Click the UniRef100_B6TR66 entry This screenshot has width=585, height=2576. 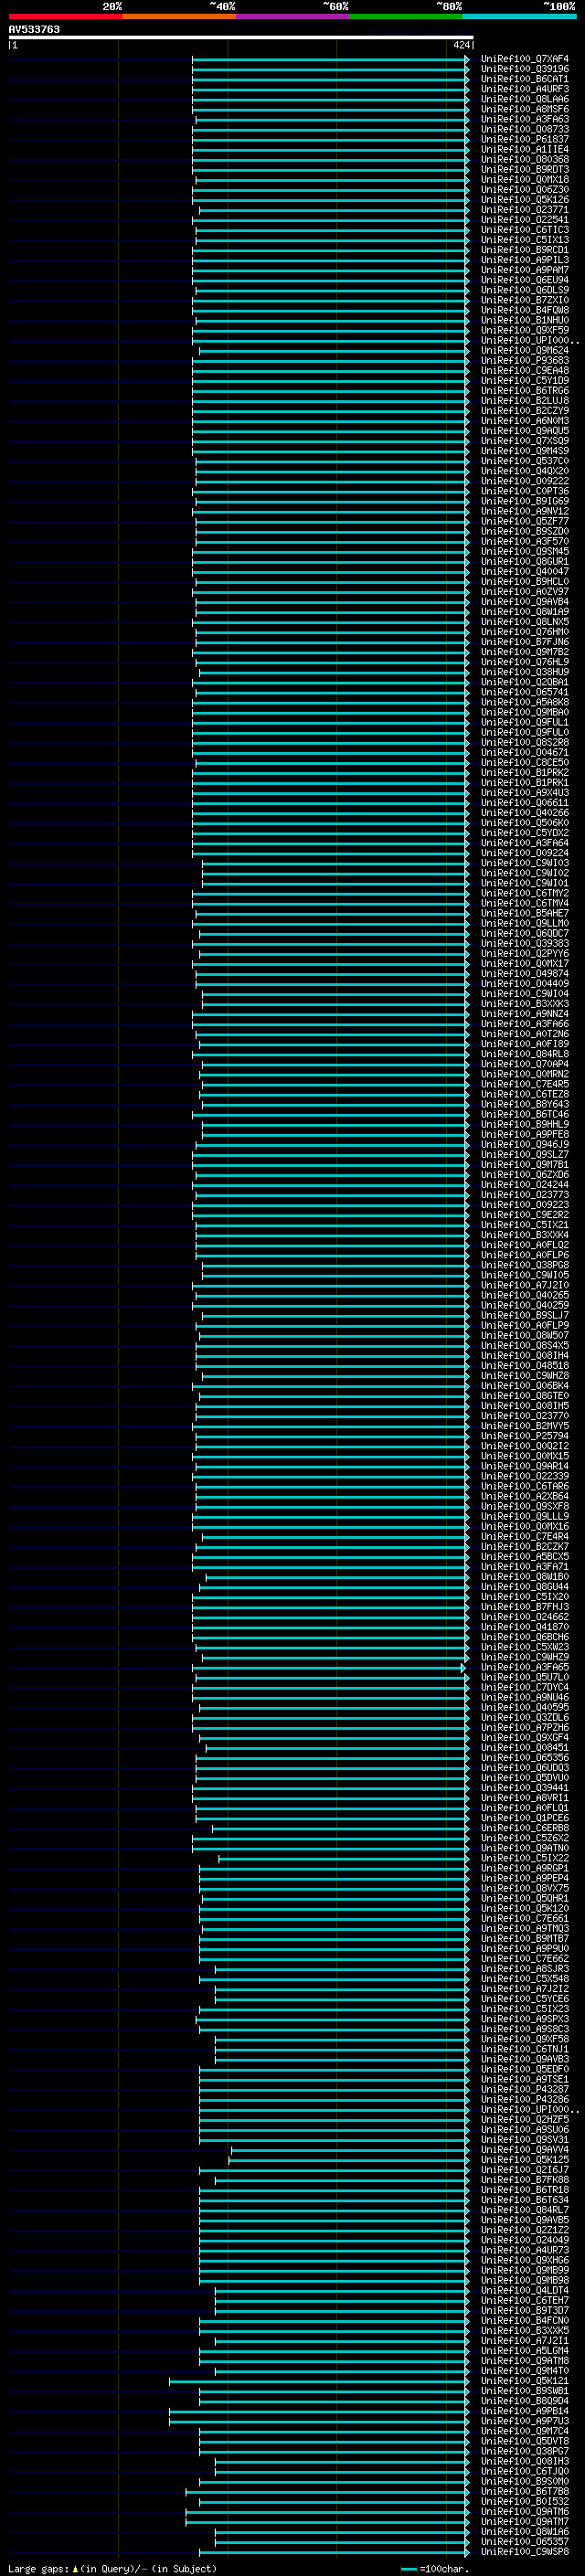[x=525, y=391]
